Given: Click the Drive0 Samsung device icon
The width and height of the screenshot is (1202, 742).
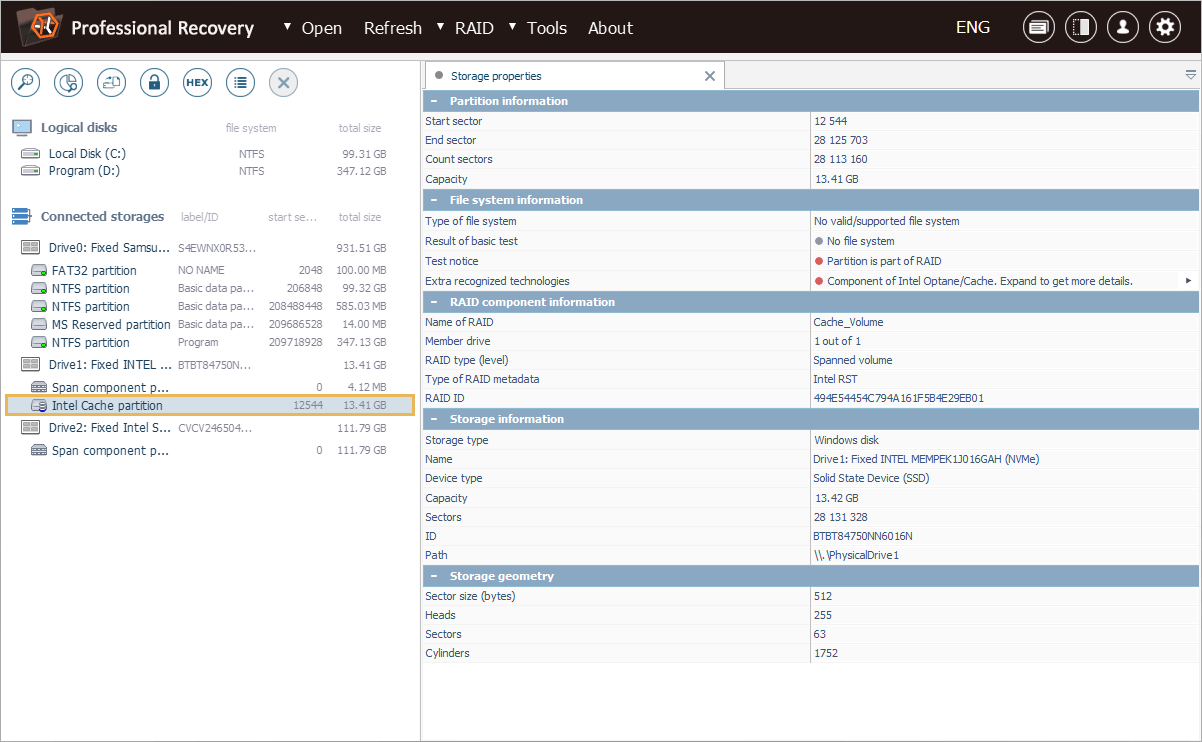Looking at the screenshot, I should [x=31, y=248].
